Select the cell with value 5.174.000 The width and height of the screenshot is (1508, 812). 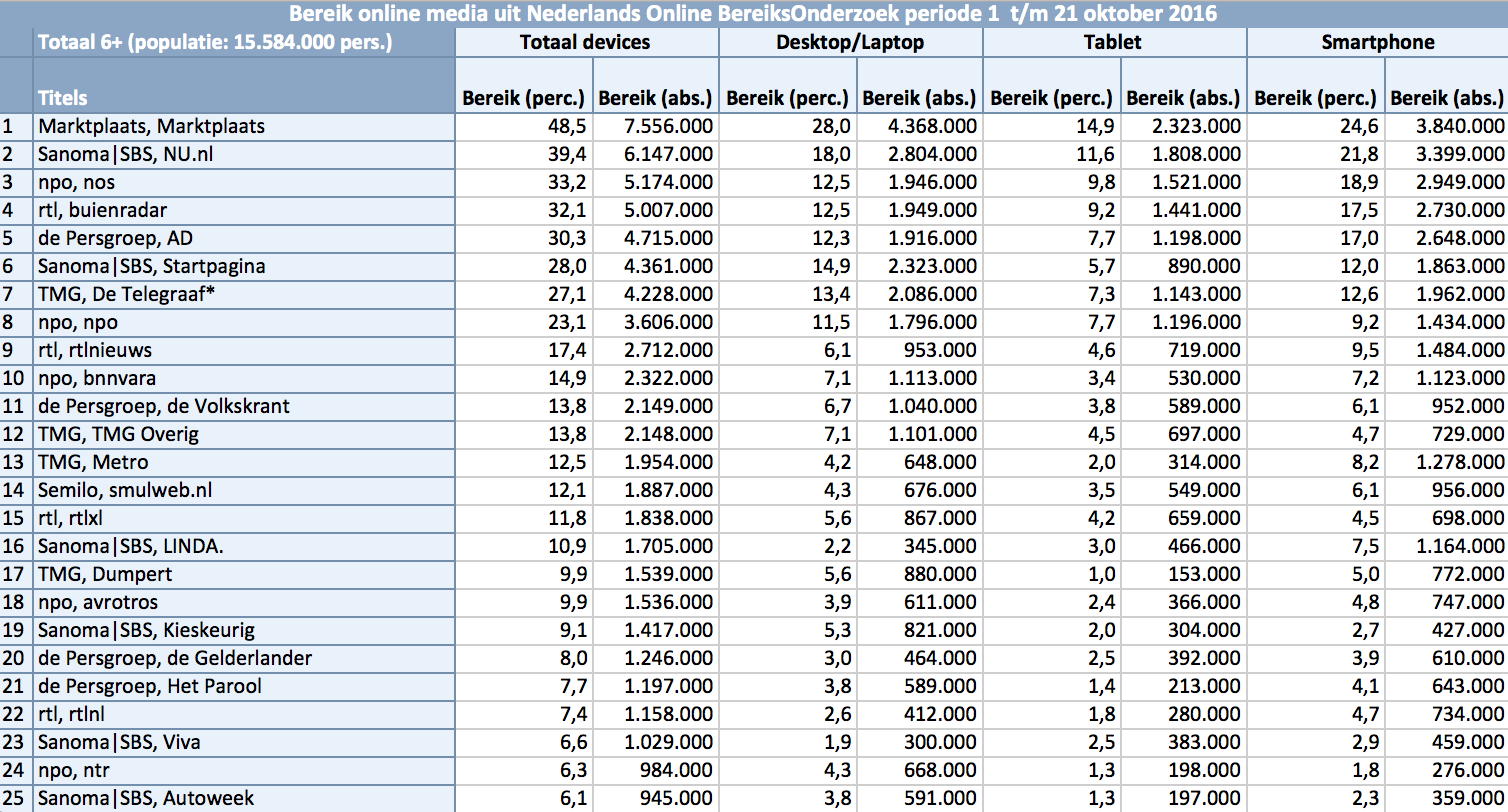point(655,182)
